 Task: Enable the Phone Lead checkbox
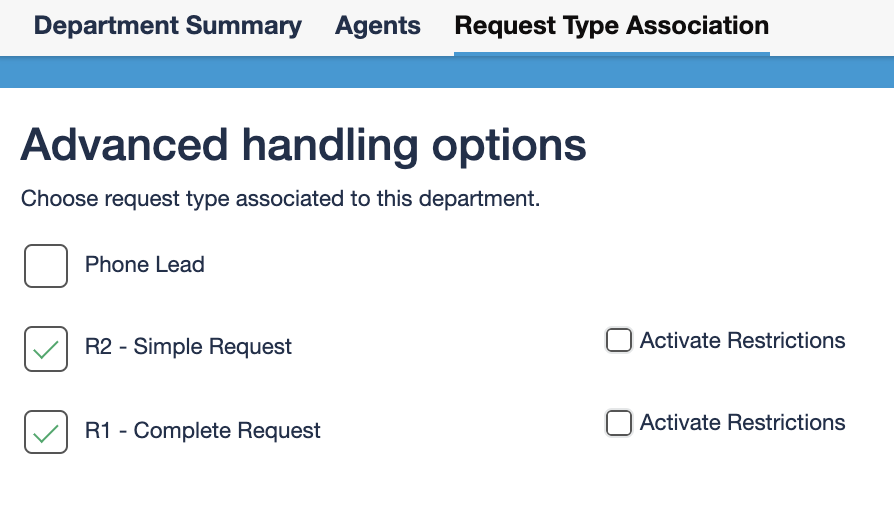pos(46,266)
